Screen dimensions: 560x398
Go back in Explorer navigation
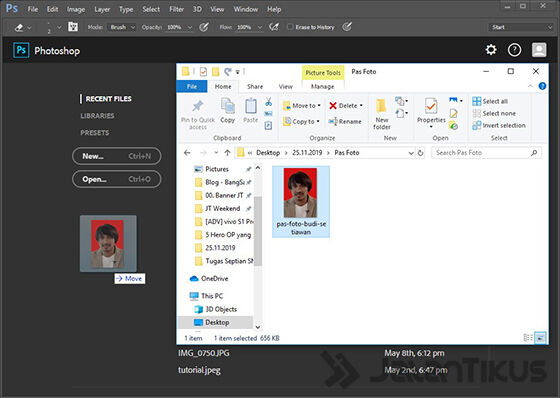(187, 153)
